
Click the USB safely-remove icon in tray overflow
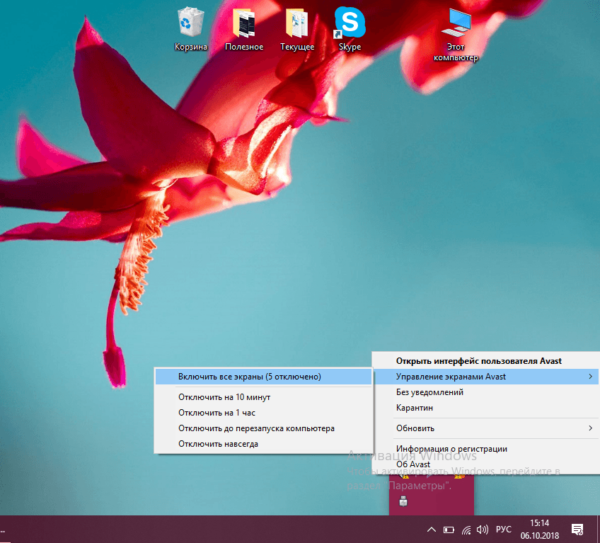tap(403, 501)
